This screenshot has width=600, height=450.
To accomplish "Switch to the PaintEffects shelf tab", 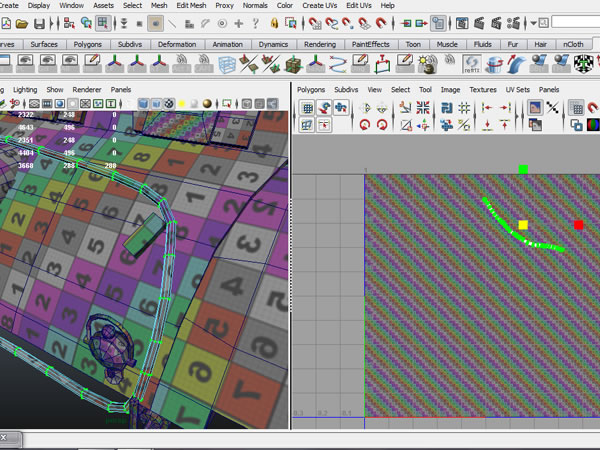I will pyautogui.click(x=370, y=44).
